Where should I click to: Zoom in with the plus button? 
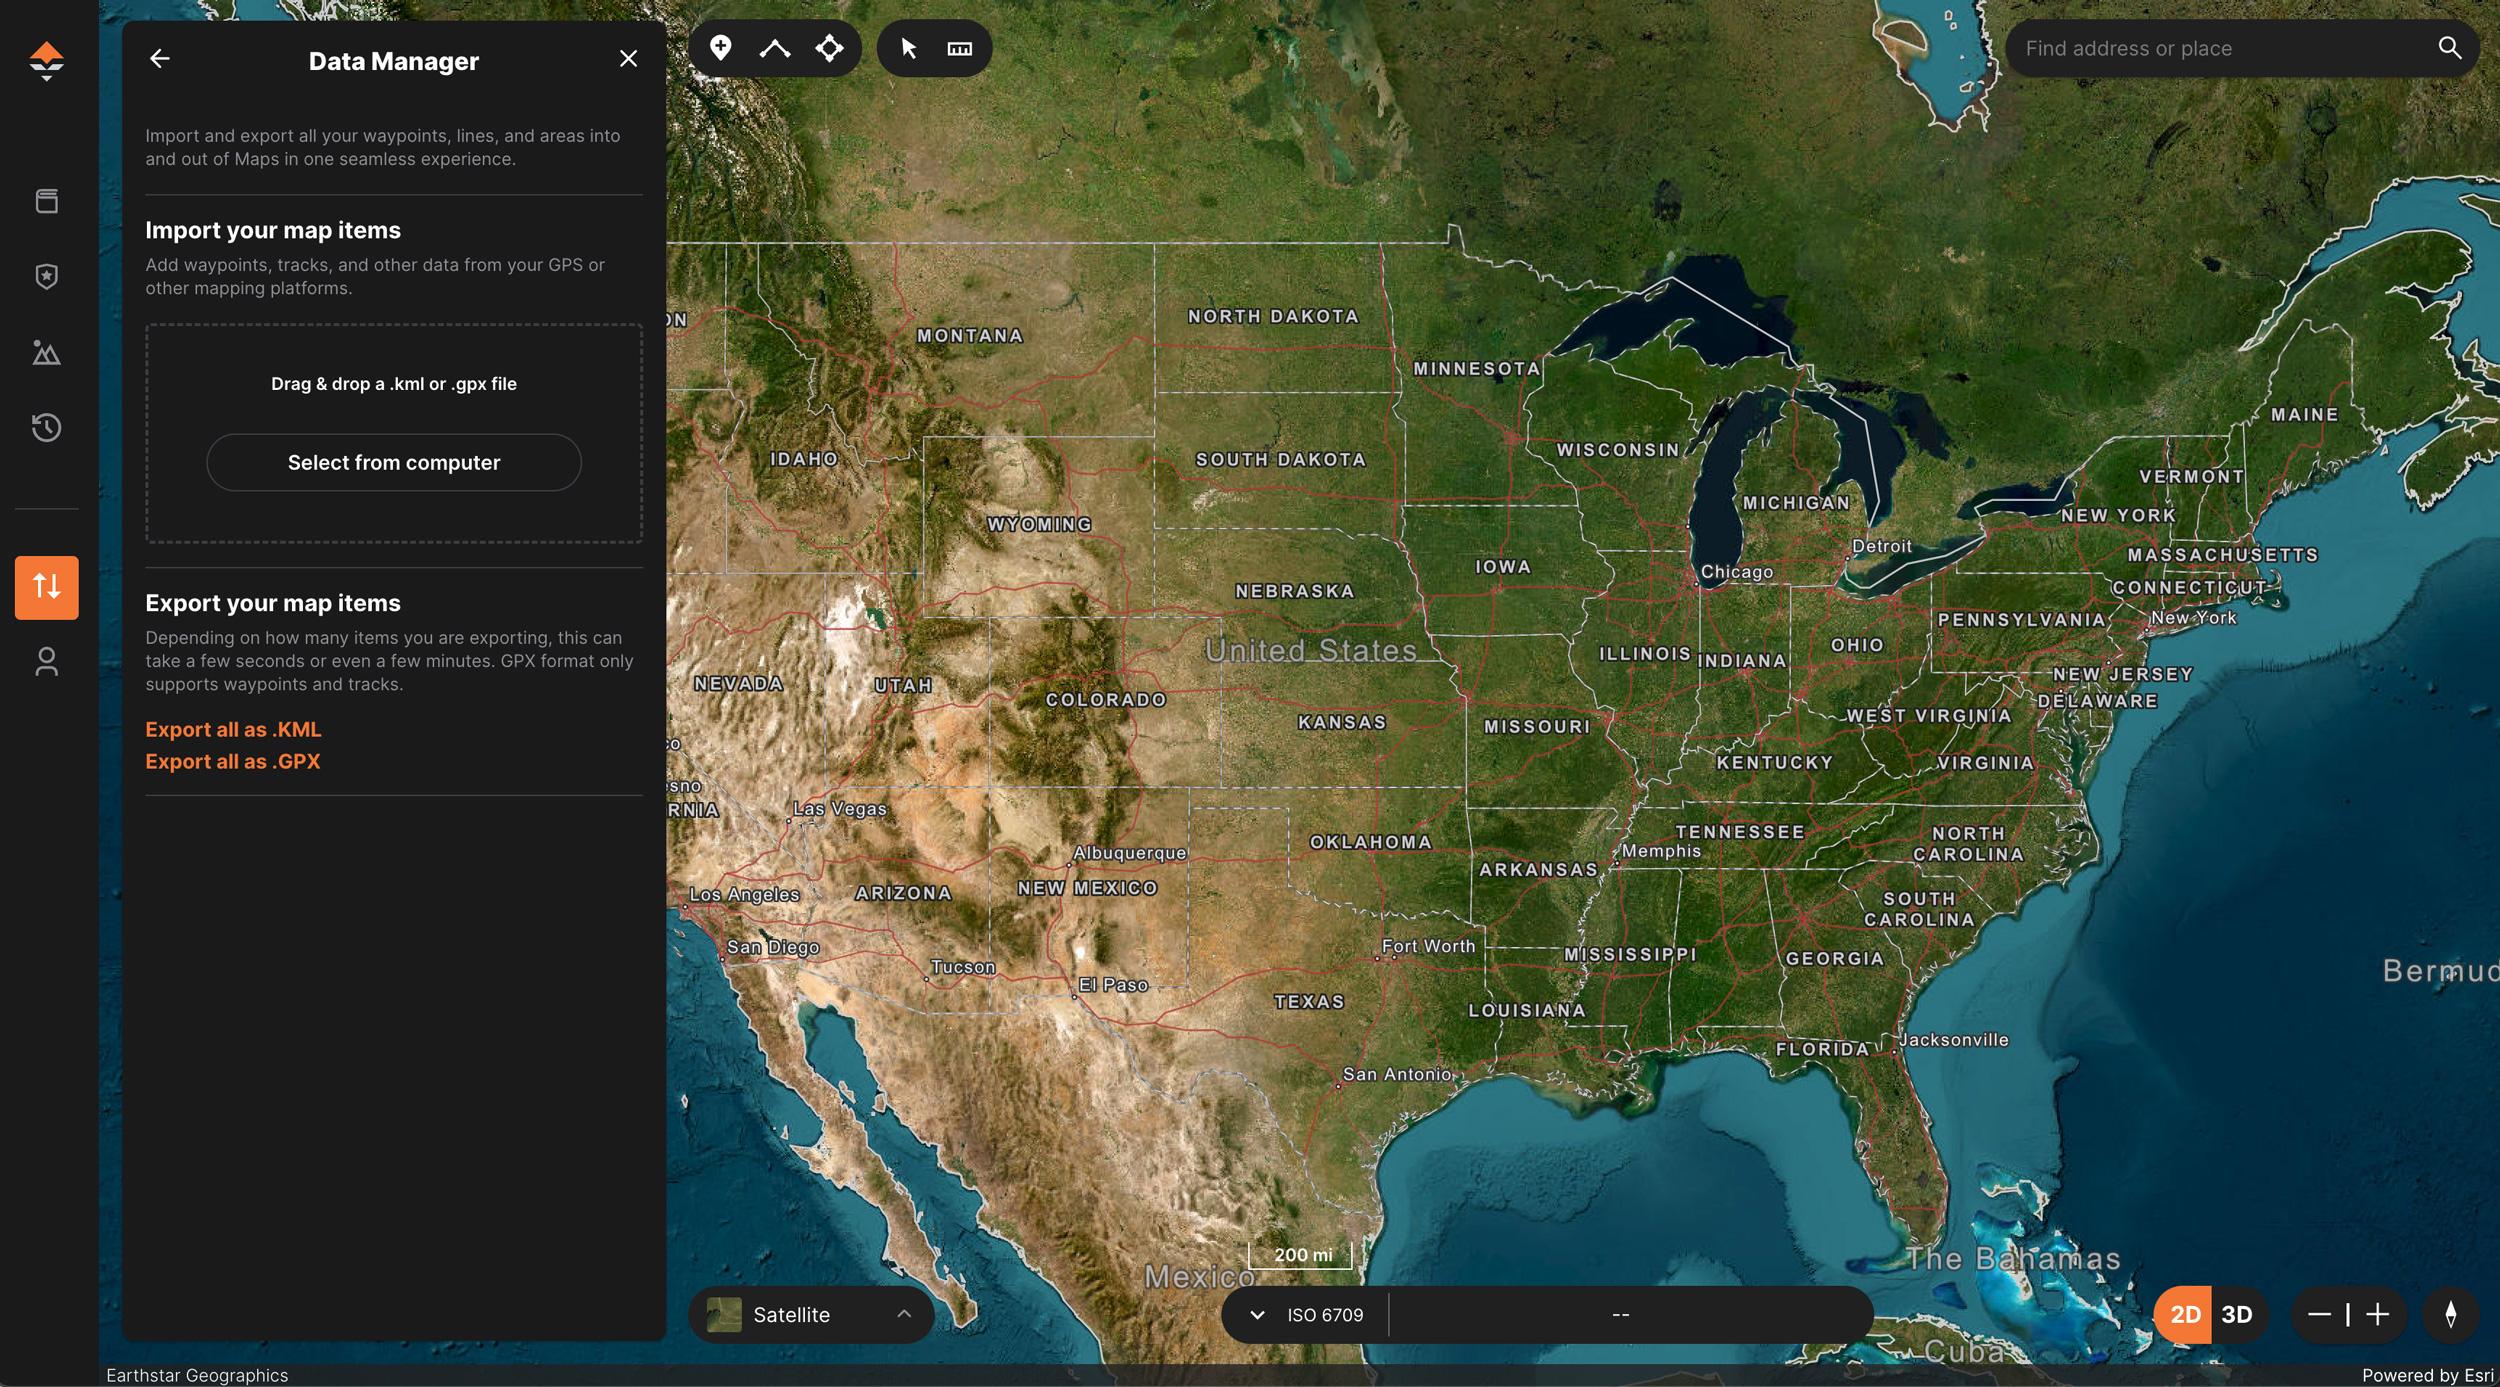point(2378,1314)
